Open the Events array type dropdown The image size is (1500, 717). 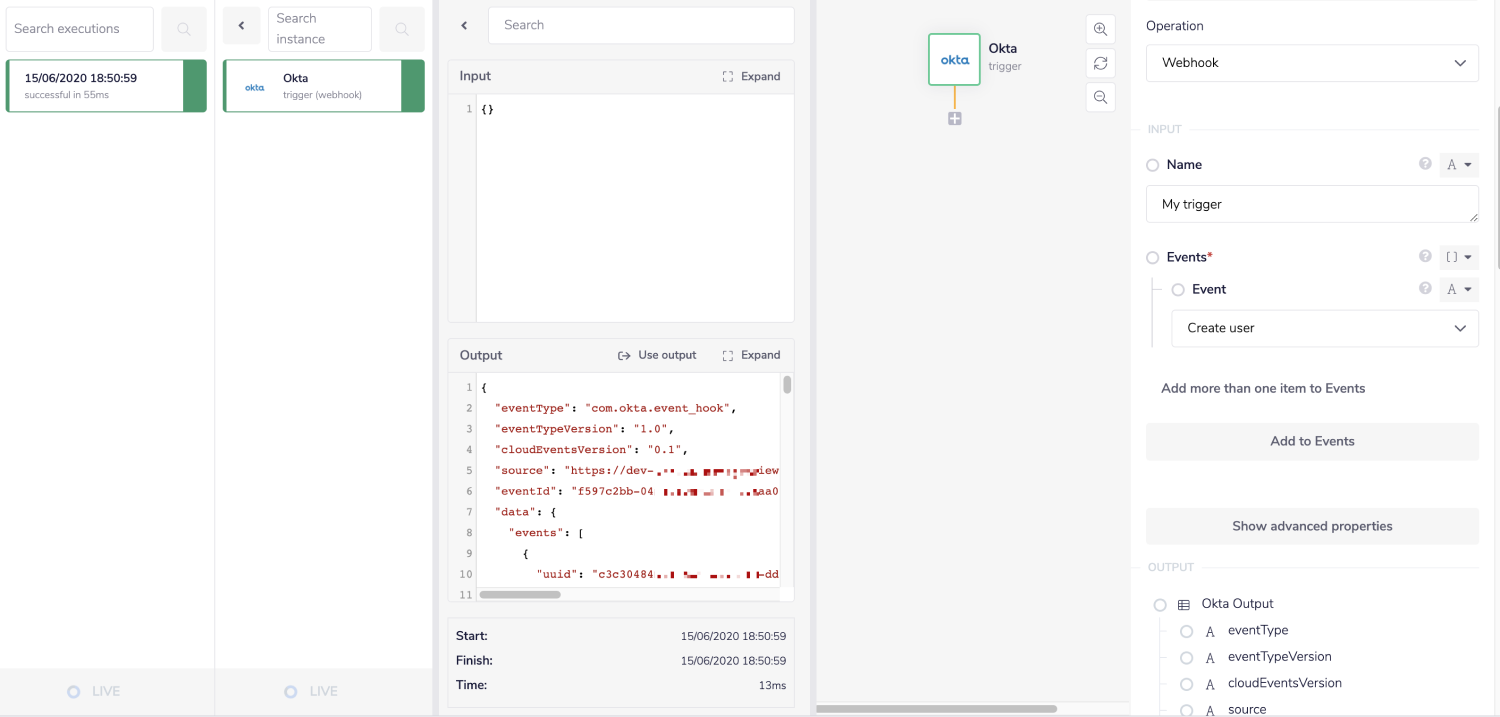coord(1459,257)
